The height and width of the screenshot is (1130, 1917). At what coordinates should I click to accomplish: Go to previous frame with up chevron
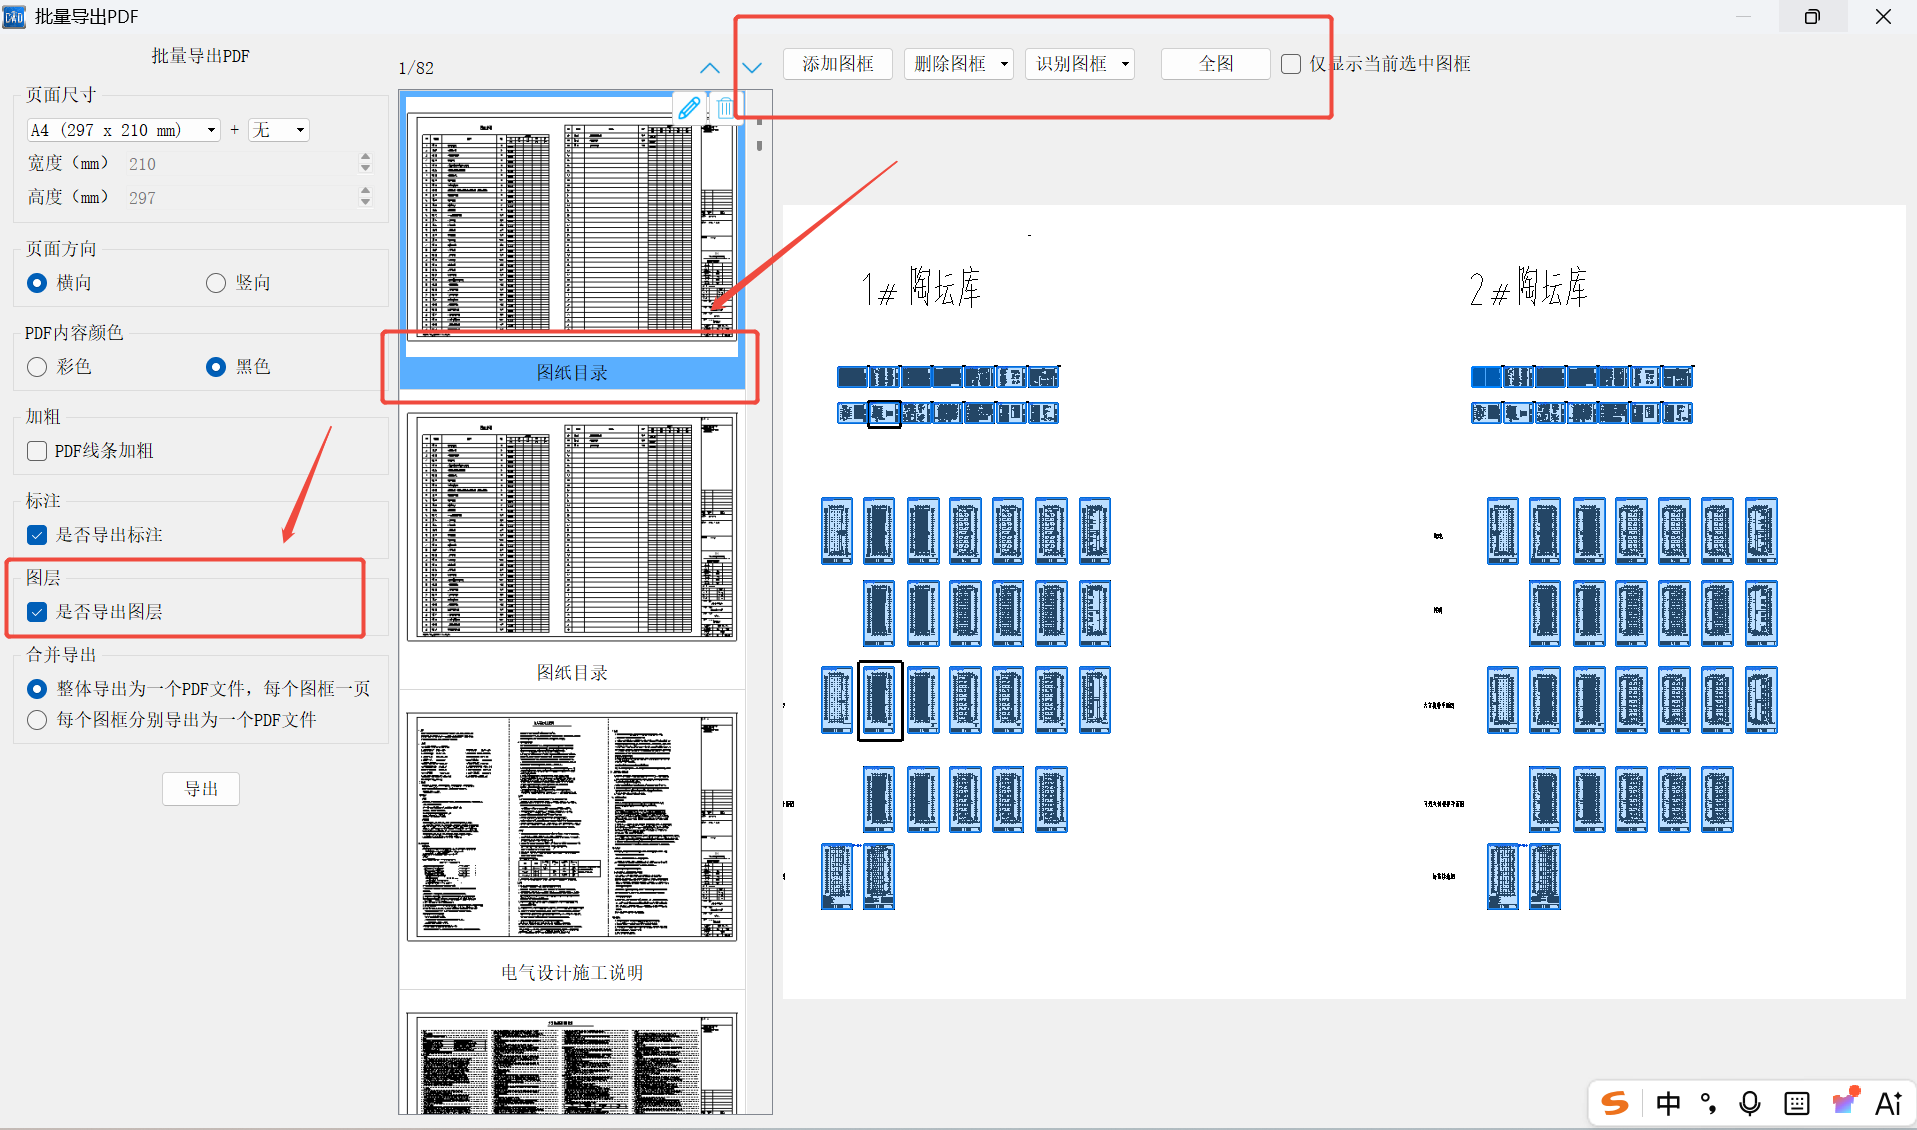(709, 68)
